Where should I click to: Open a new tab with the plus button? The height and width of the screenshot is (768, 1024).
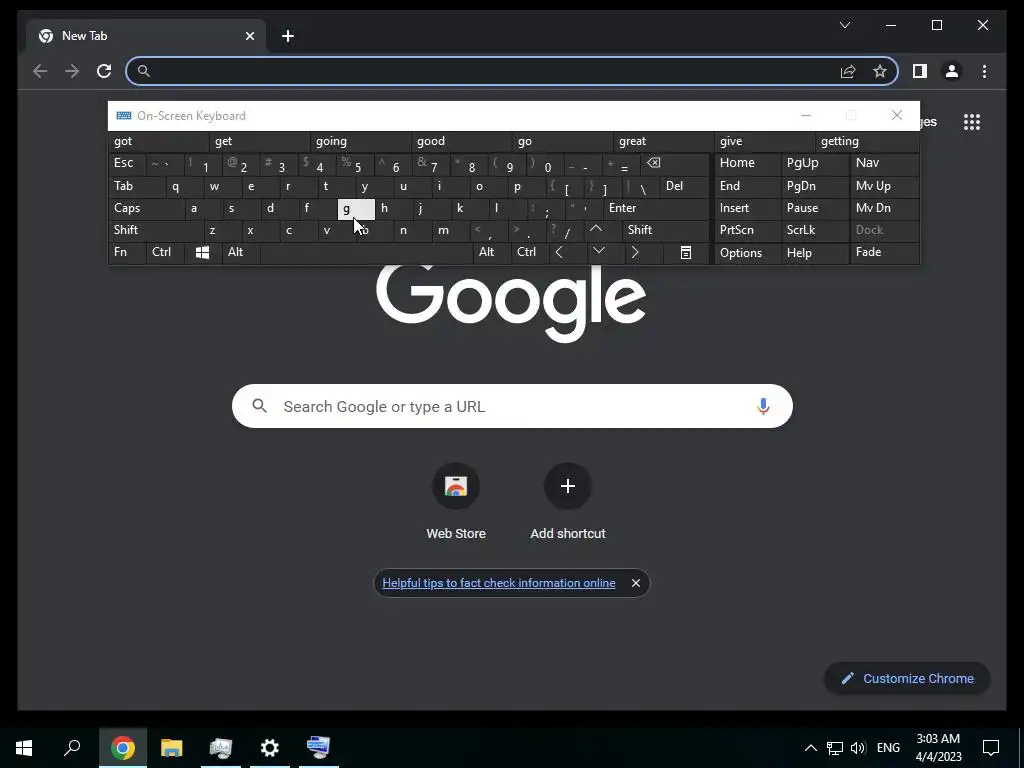288,36
